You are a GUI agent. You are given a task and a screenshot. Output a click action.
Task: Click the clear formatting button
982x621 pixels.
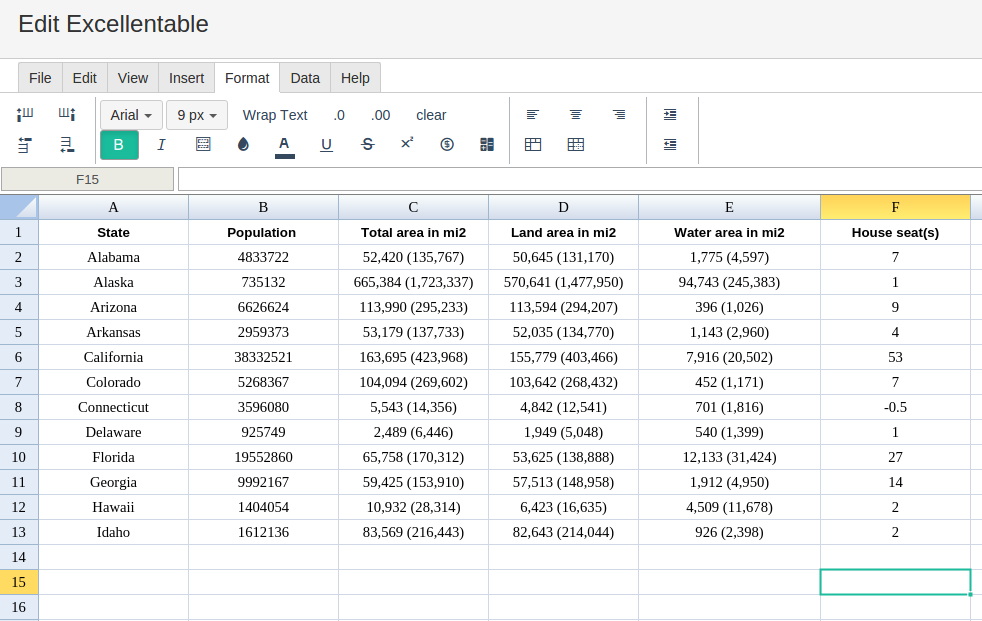click(x=431, y=115)
